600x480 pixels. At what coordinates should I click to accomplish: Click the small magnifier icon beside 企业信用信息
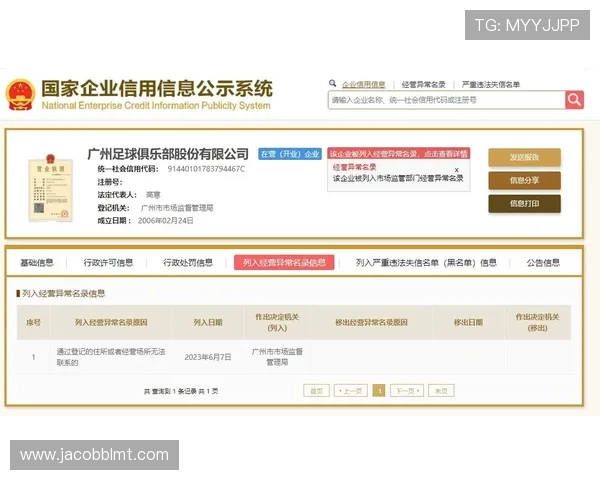coord(332,83)
